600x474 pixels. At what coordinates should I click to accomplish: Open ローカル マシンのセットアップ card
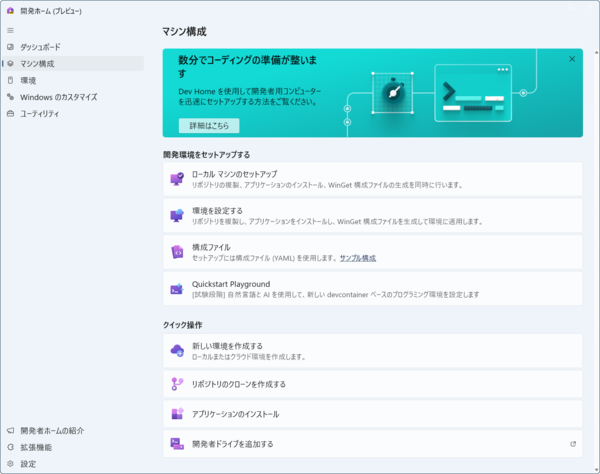pyautogui.click(x=372, y=179)
